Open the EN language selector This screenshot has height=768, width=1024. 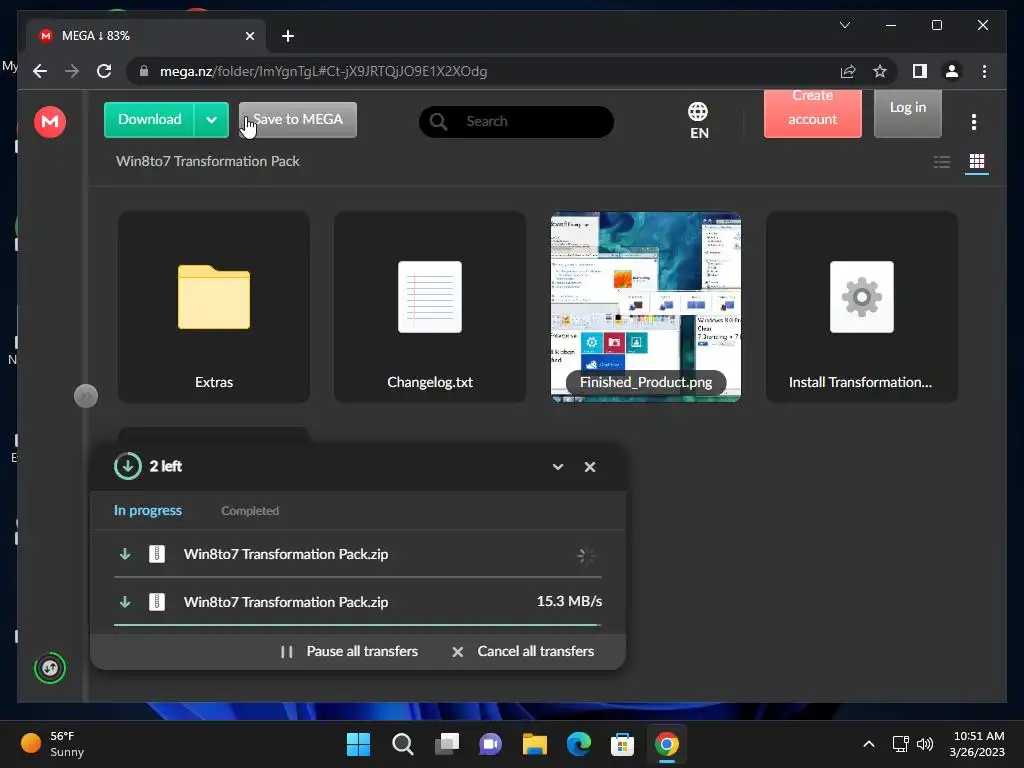click(x=698, y=121)
